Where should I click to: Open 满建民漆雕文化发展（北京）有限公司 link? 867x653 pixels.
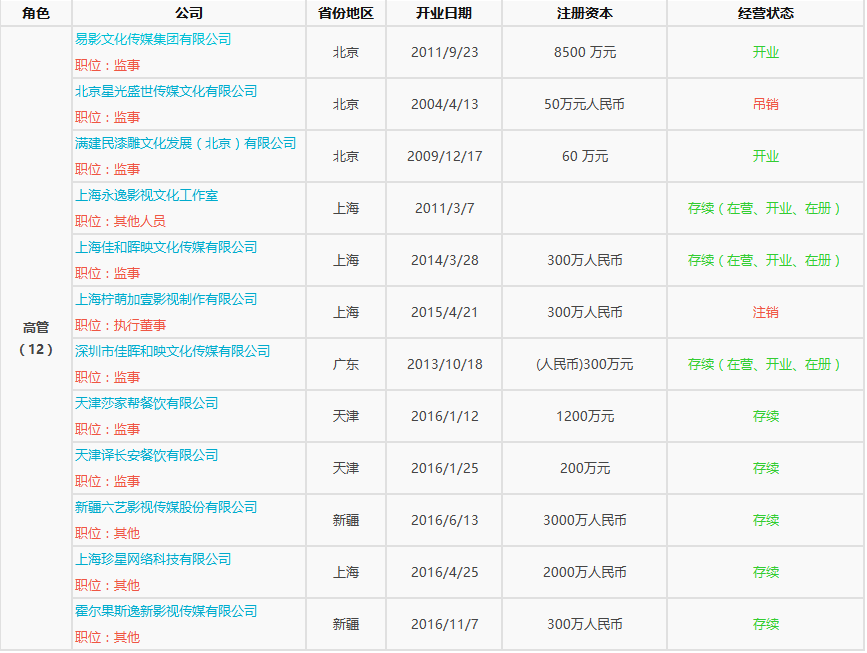(186, 143)
